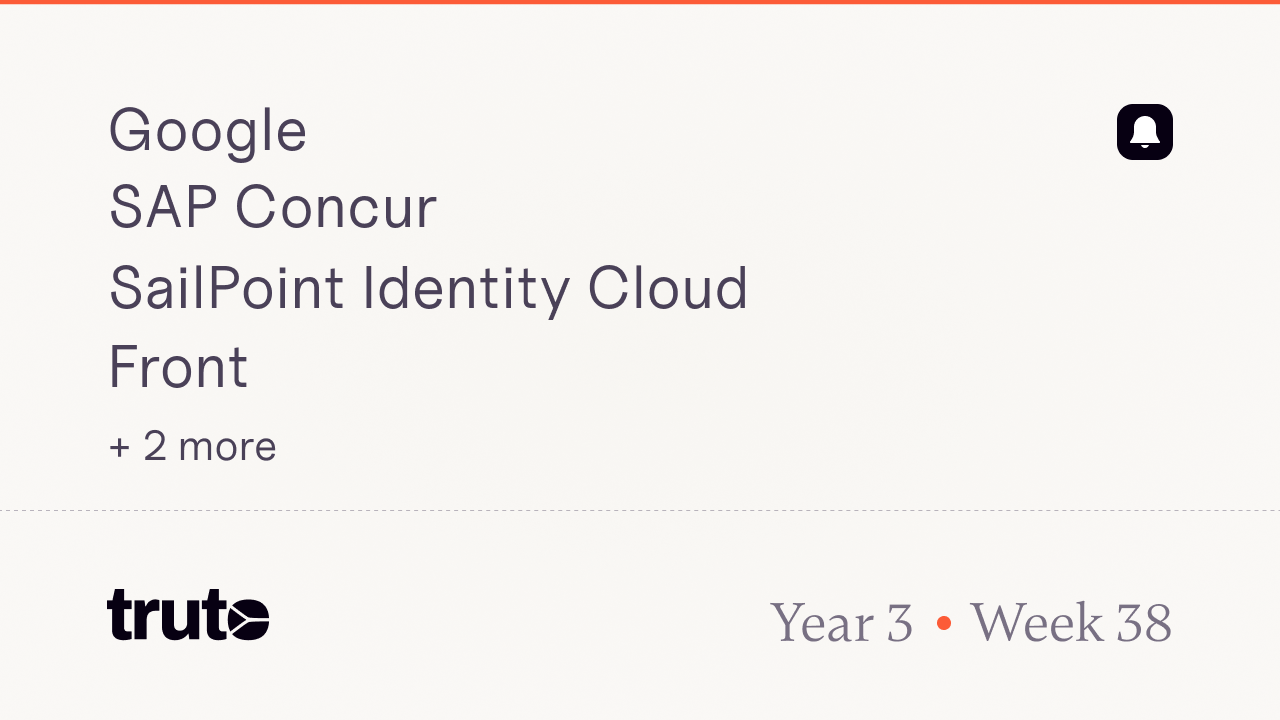This screenshot has width=1280, height=720.
Task: Click the word "SAP"
Action: pos(163,208)
